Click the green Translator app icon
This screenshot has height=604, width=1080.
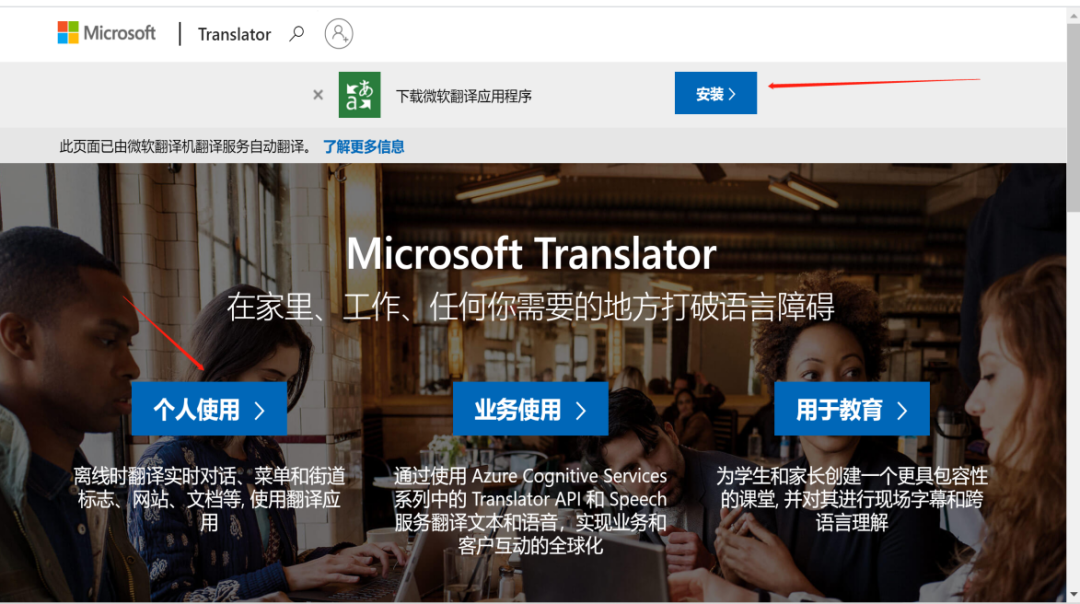pos(360,94)
